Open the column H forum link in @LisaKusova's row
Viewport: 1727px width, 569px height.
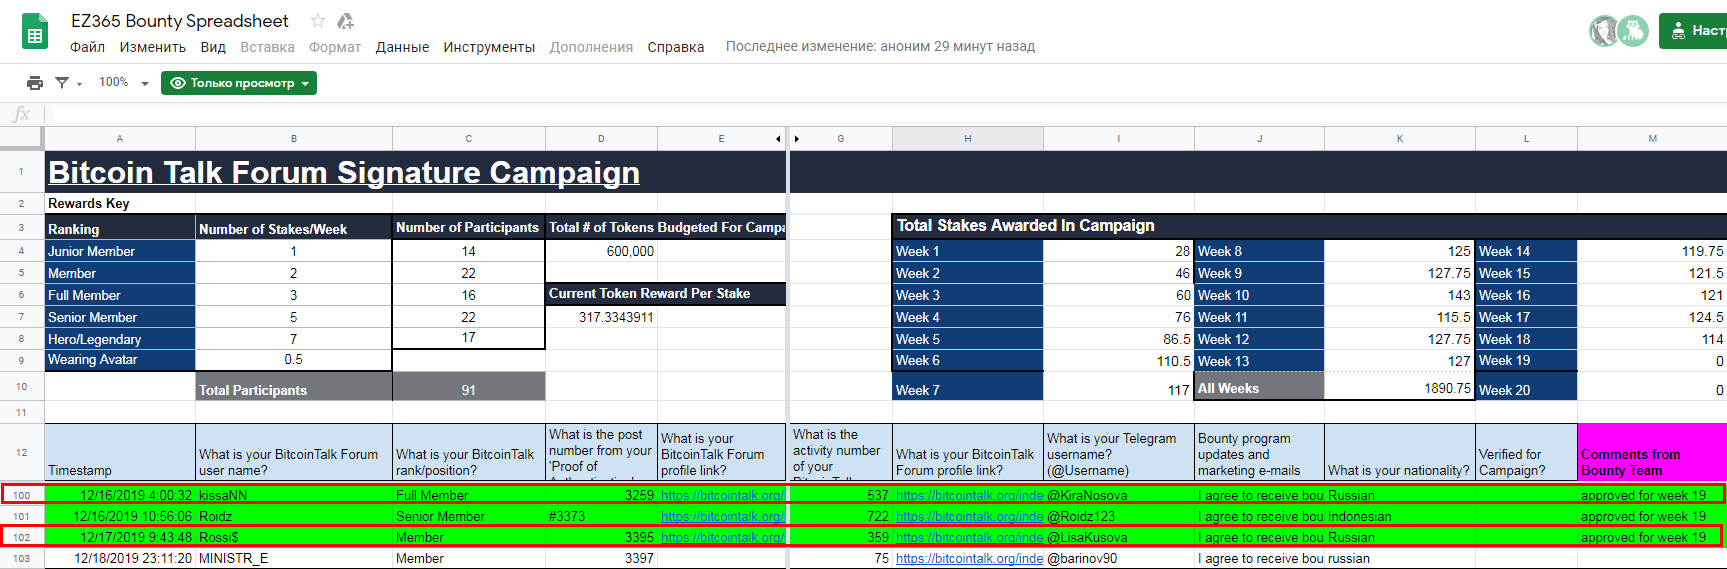pos(969,537)
